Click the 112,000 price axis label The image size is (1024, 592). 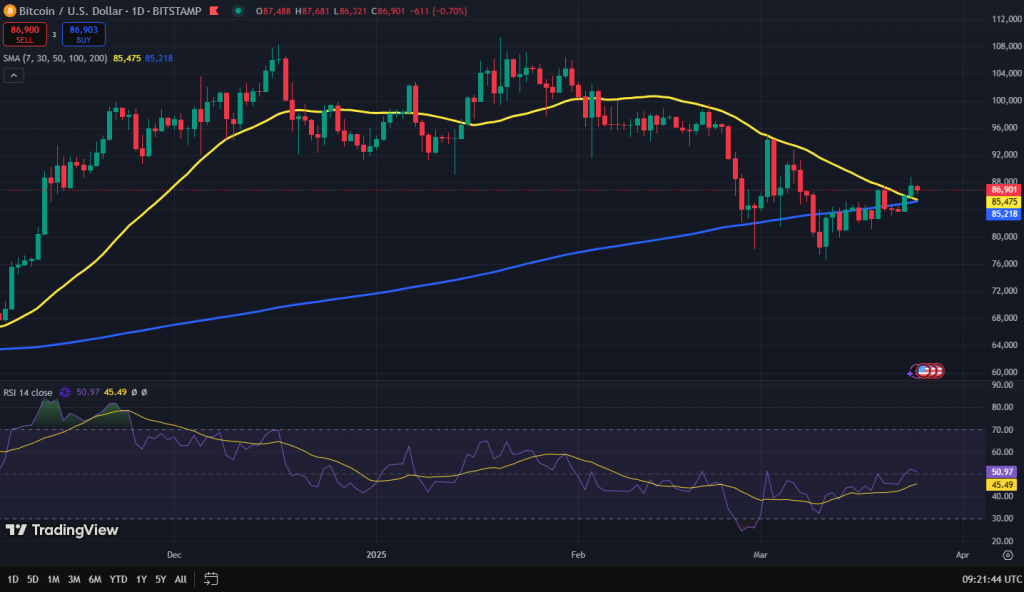pos(1006,19)
